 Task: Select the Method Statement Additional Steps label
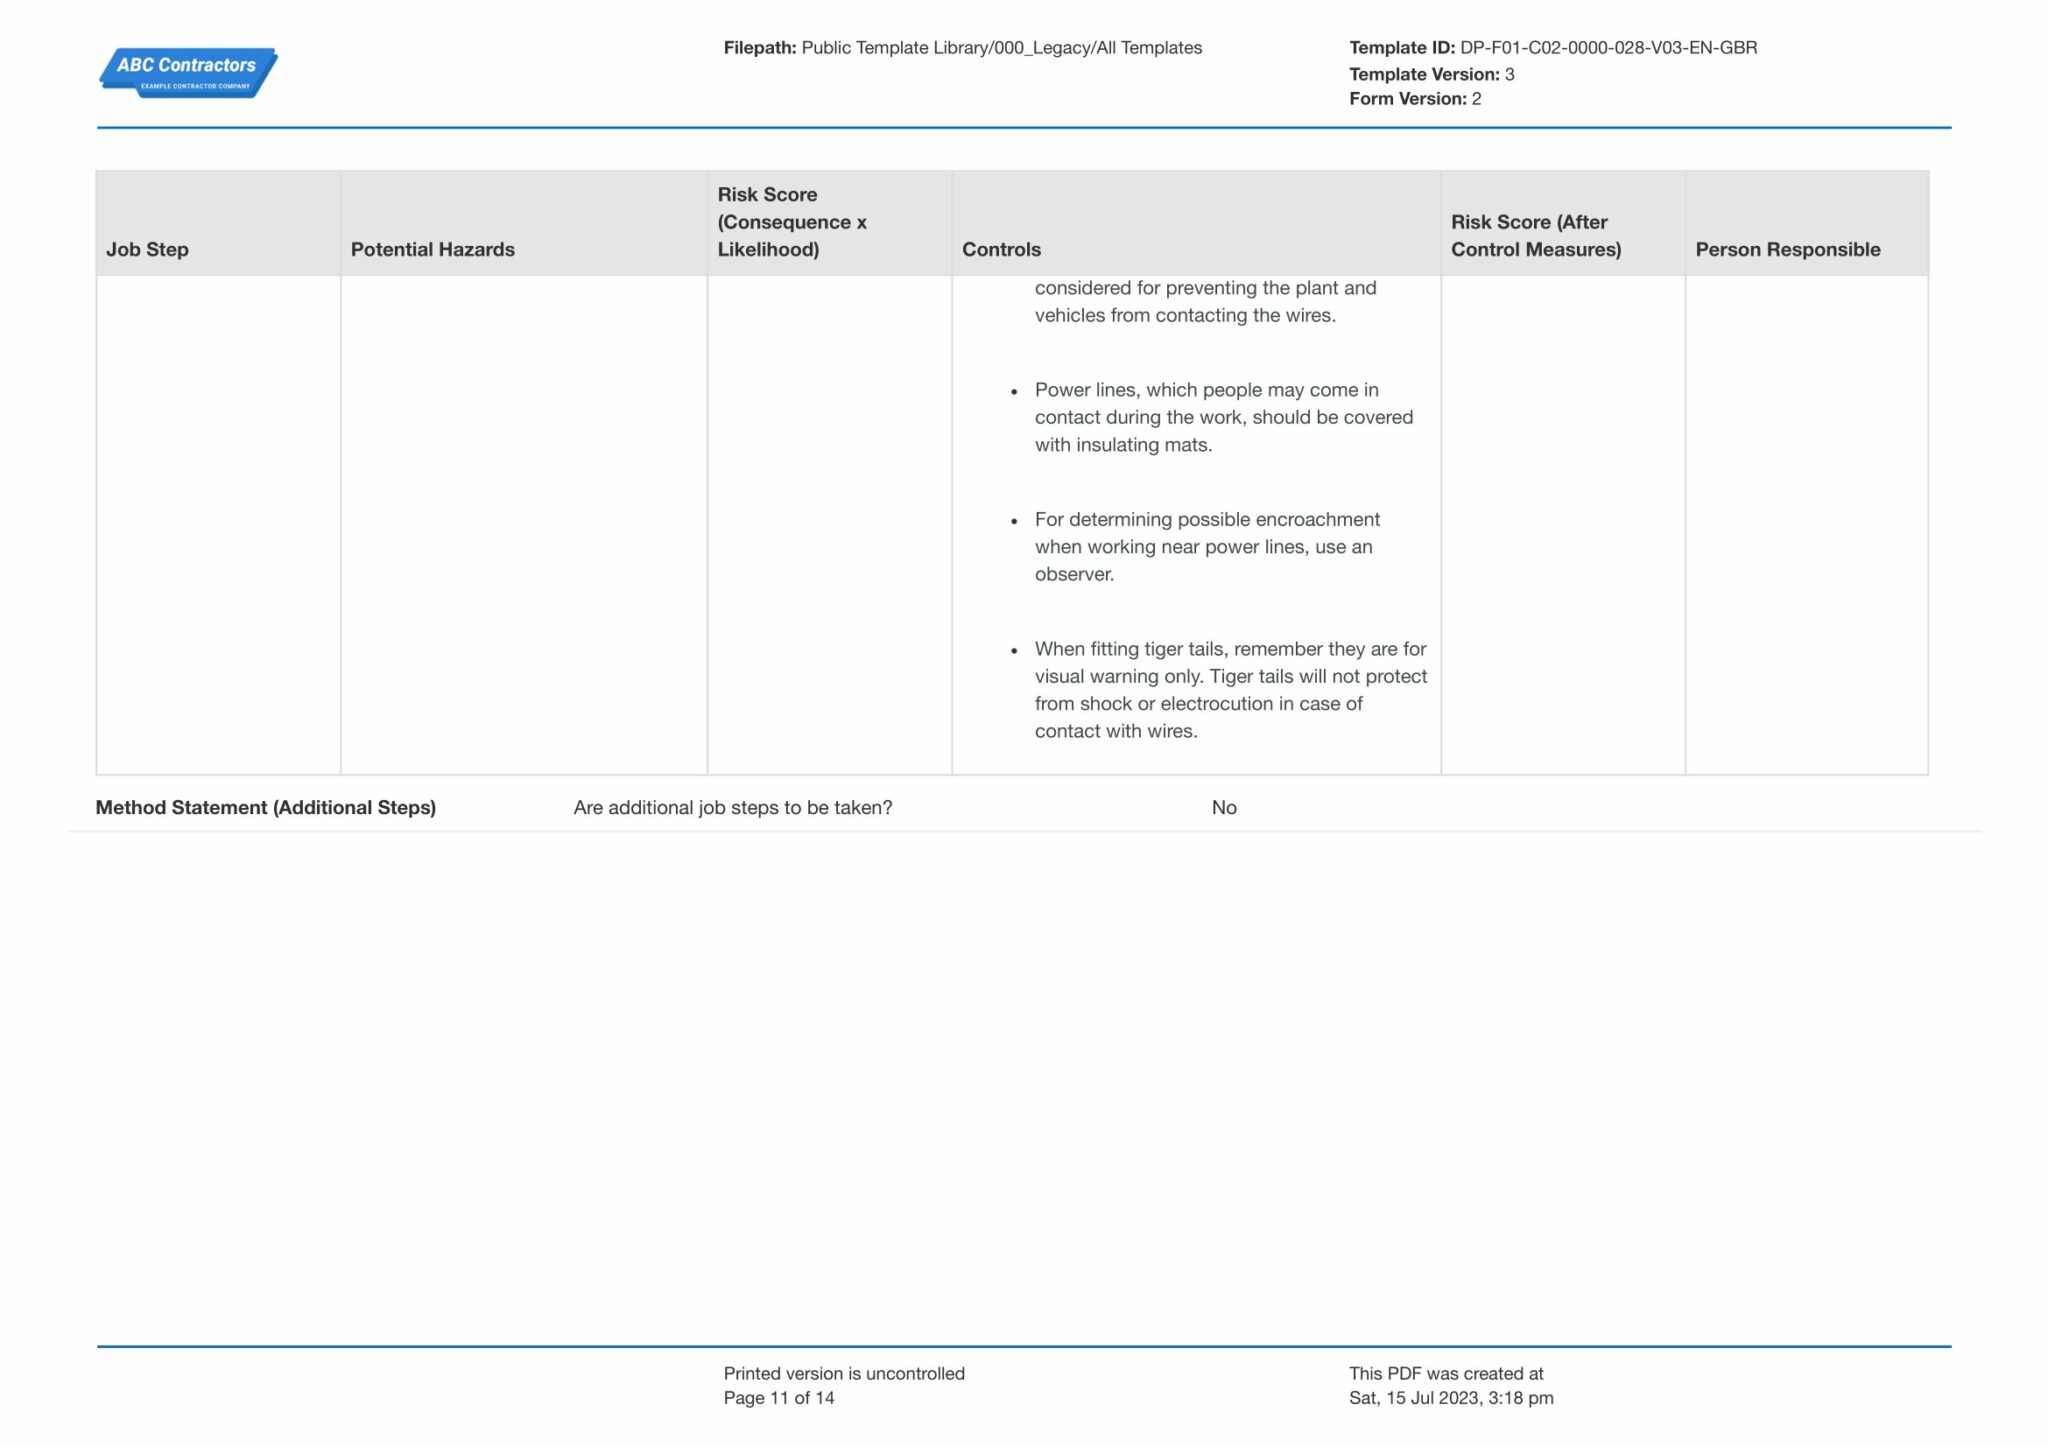click(265, 807)
